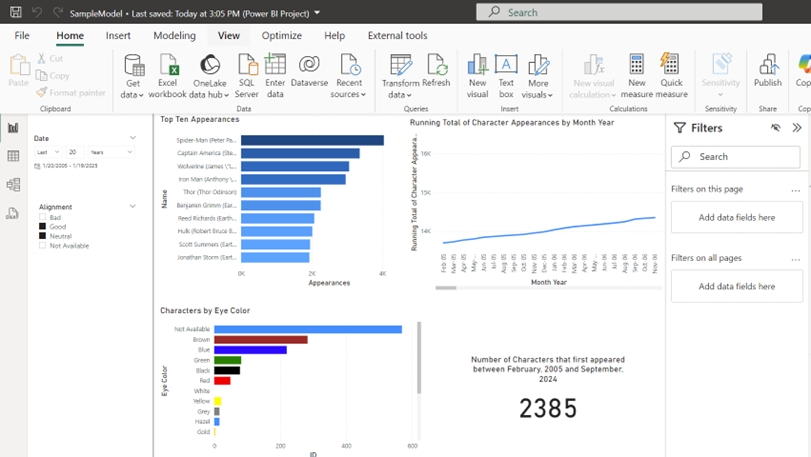Check the Bad alignment checkbox
This screenshot has height=457, width=811.
43,217
